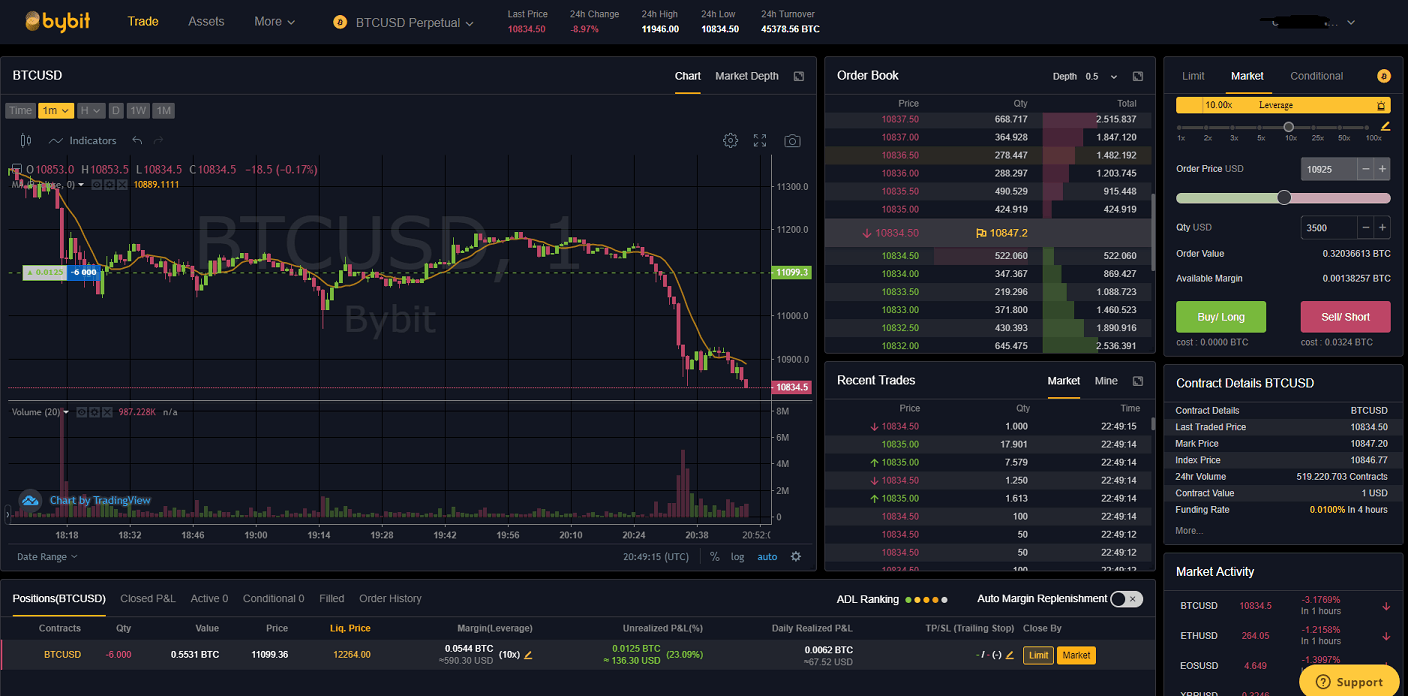
Task: Click the alarm icon on Leverage bar
Action: (1381, 105)
